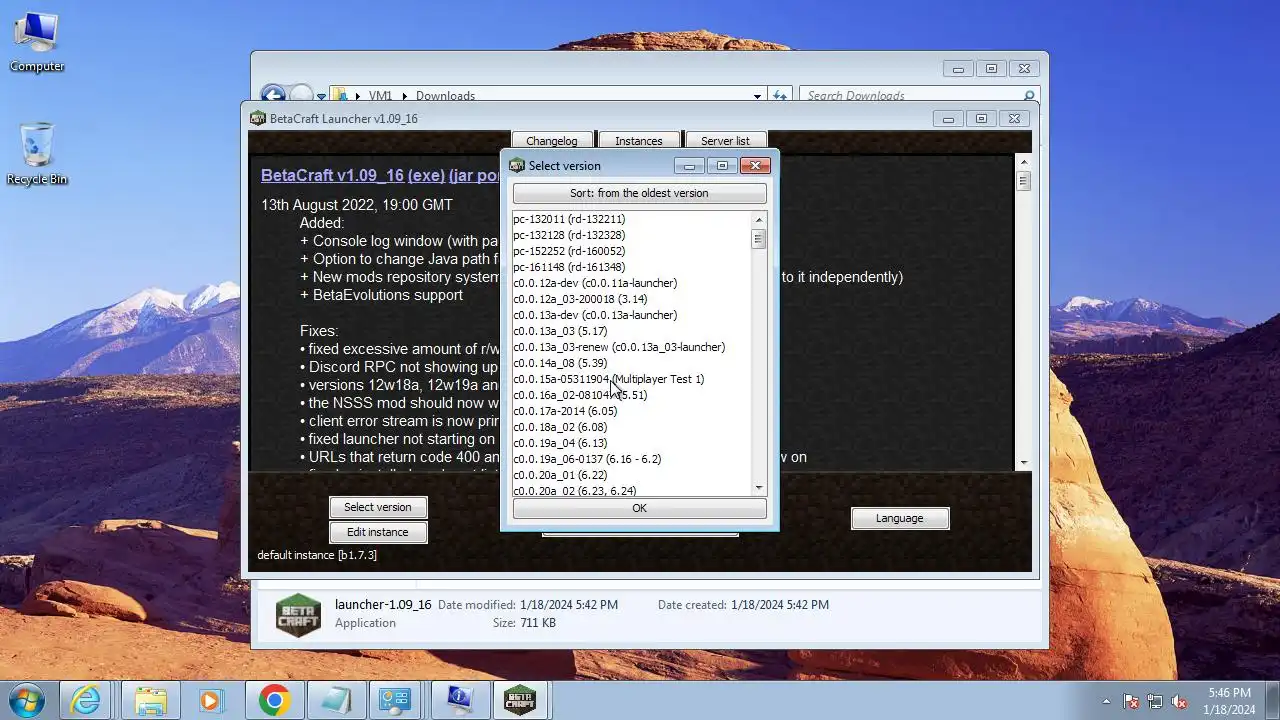Click the BetaCraft launcher file icon in Downloads
The width and height of the screenshot is (1280, 720).
point(299,614)
